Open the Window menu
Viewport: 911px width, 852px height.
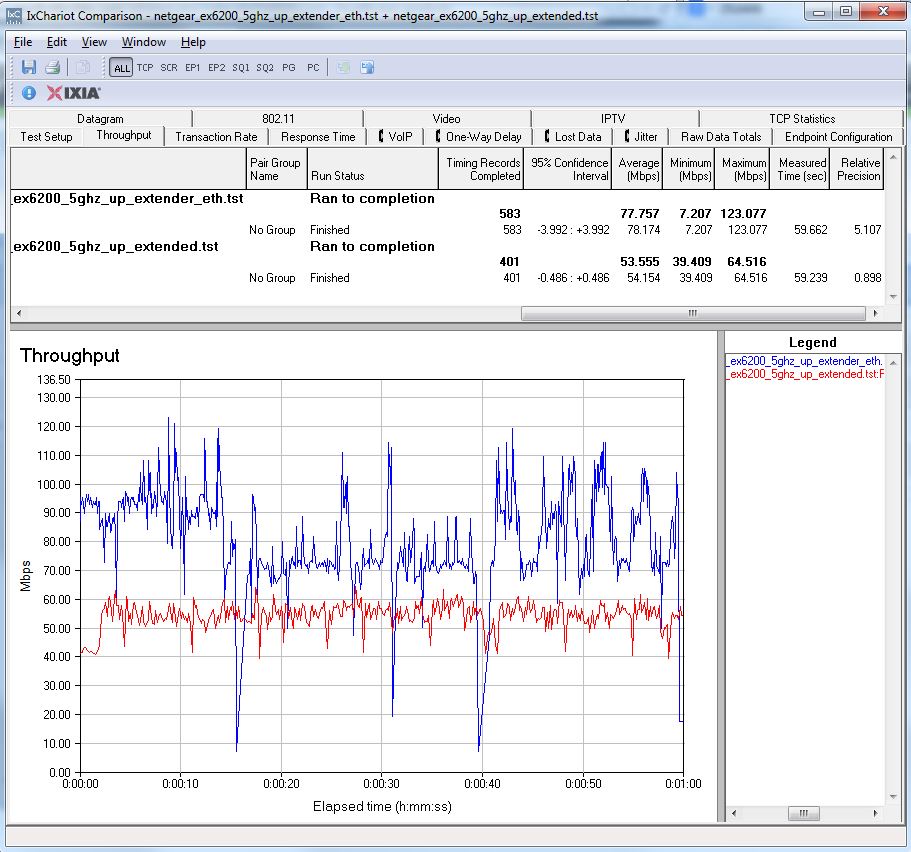(144, 42)
